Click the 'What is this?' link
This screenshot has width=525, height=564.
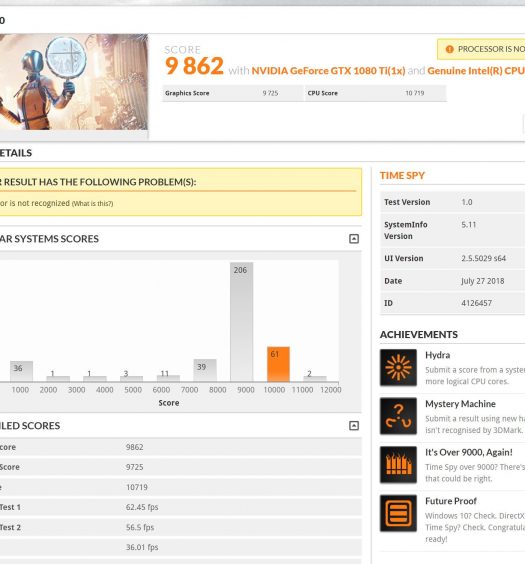click(92, 204)
